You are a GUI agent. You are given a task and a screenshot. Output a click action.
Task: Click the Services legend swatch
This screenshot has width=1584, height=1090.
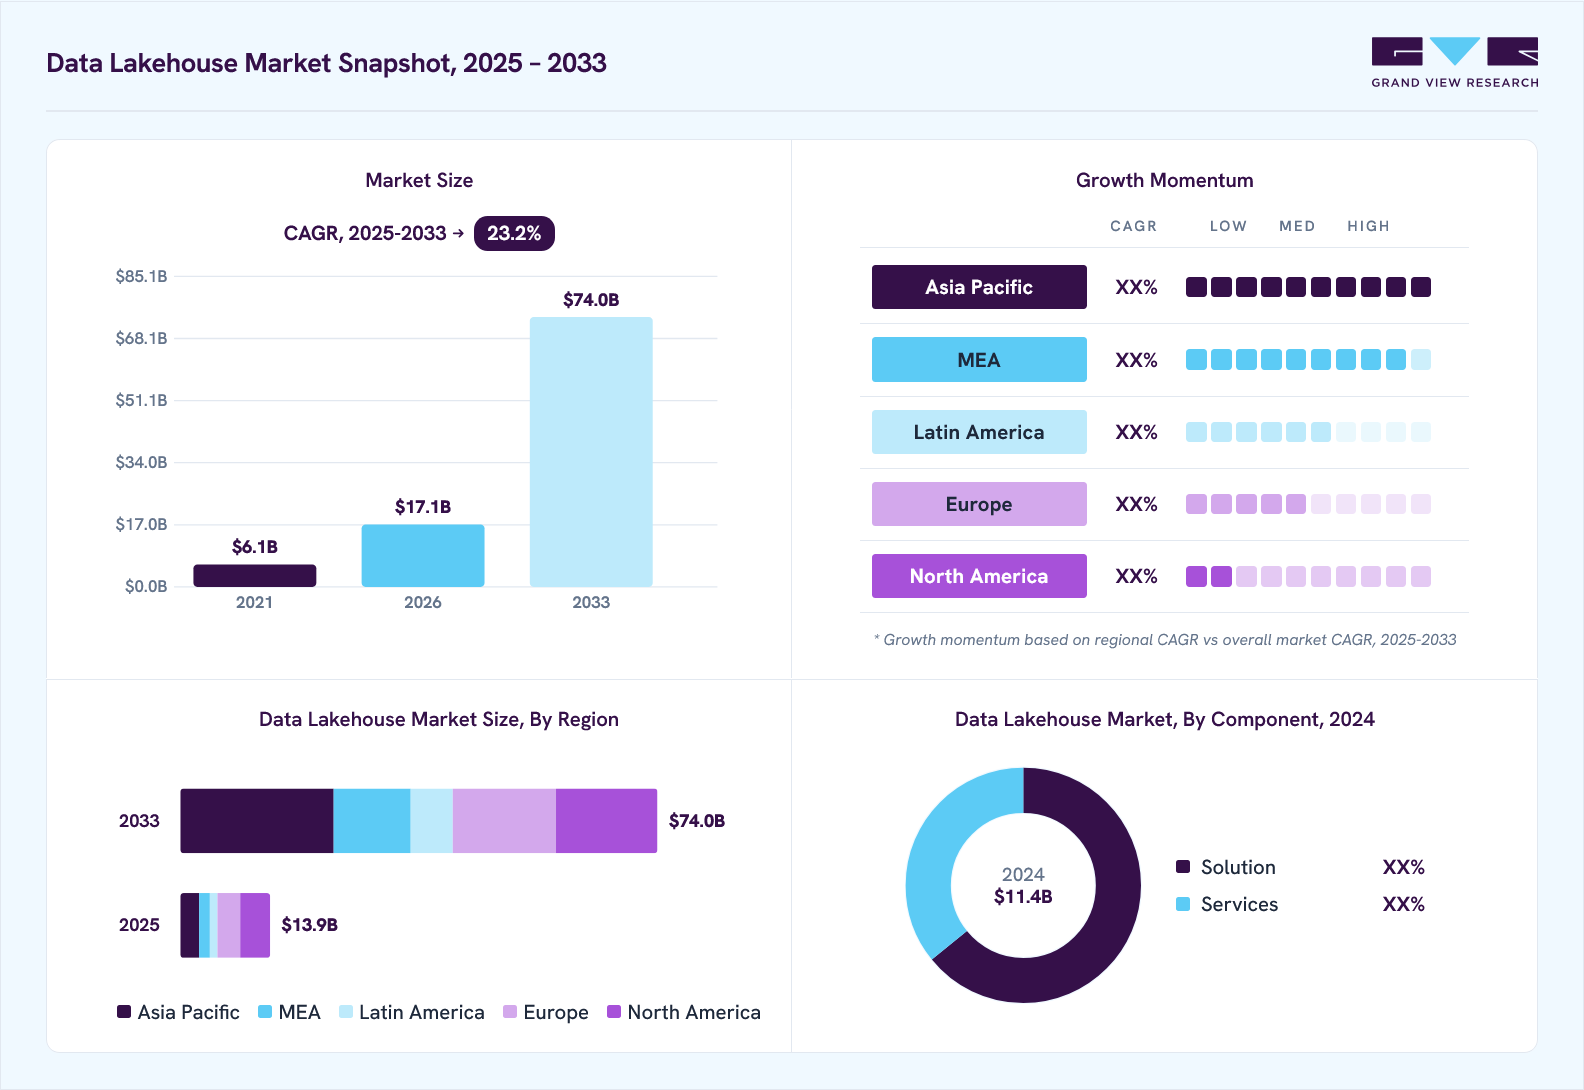point(1183,904)
